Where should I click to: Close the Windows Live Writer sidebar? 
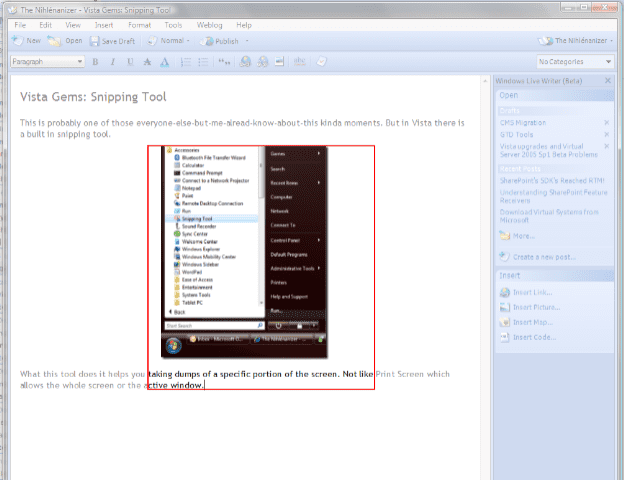click(x=608, y=81)
